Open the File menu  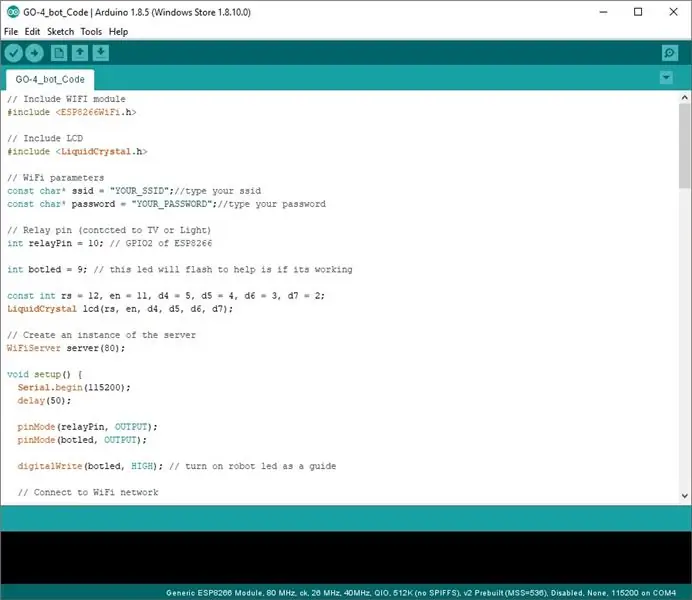pos(11,32)
